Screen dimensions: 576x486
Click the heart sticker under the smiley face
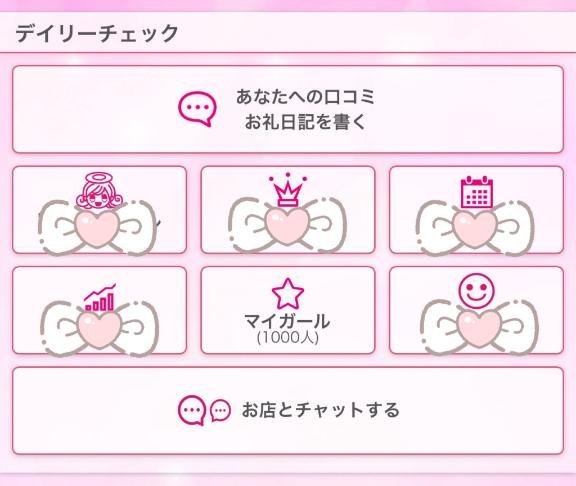coord(479,328)
